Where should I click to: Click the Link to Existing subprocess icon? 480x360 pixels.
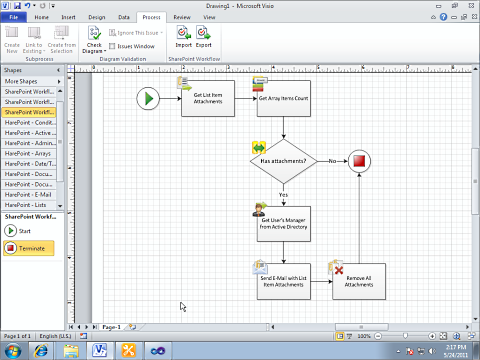[x=34, y=33]
